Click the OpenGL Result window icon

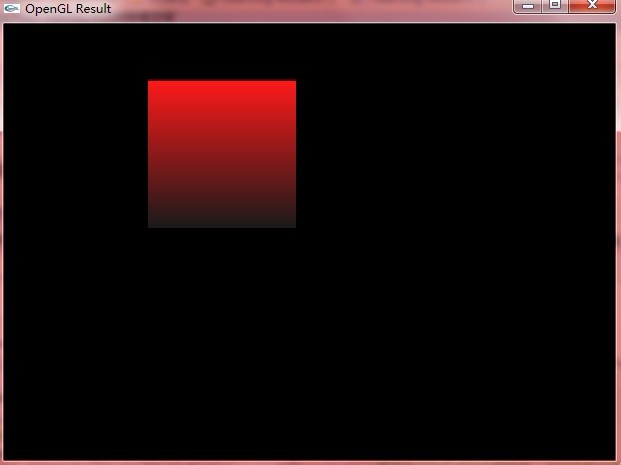(x=11, y=8)
